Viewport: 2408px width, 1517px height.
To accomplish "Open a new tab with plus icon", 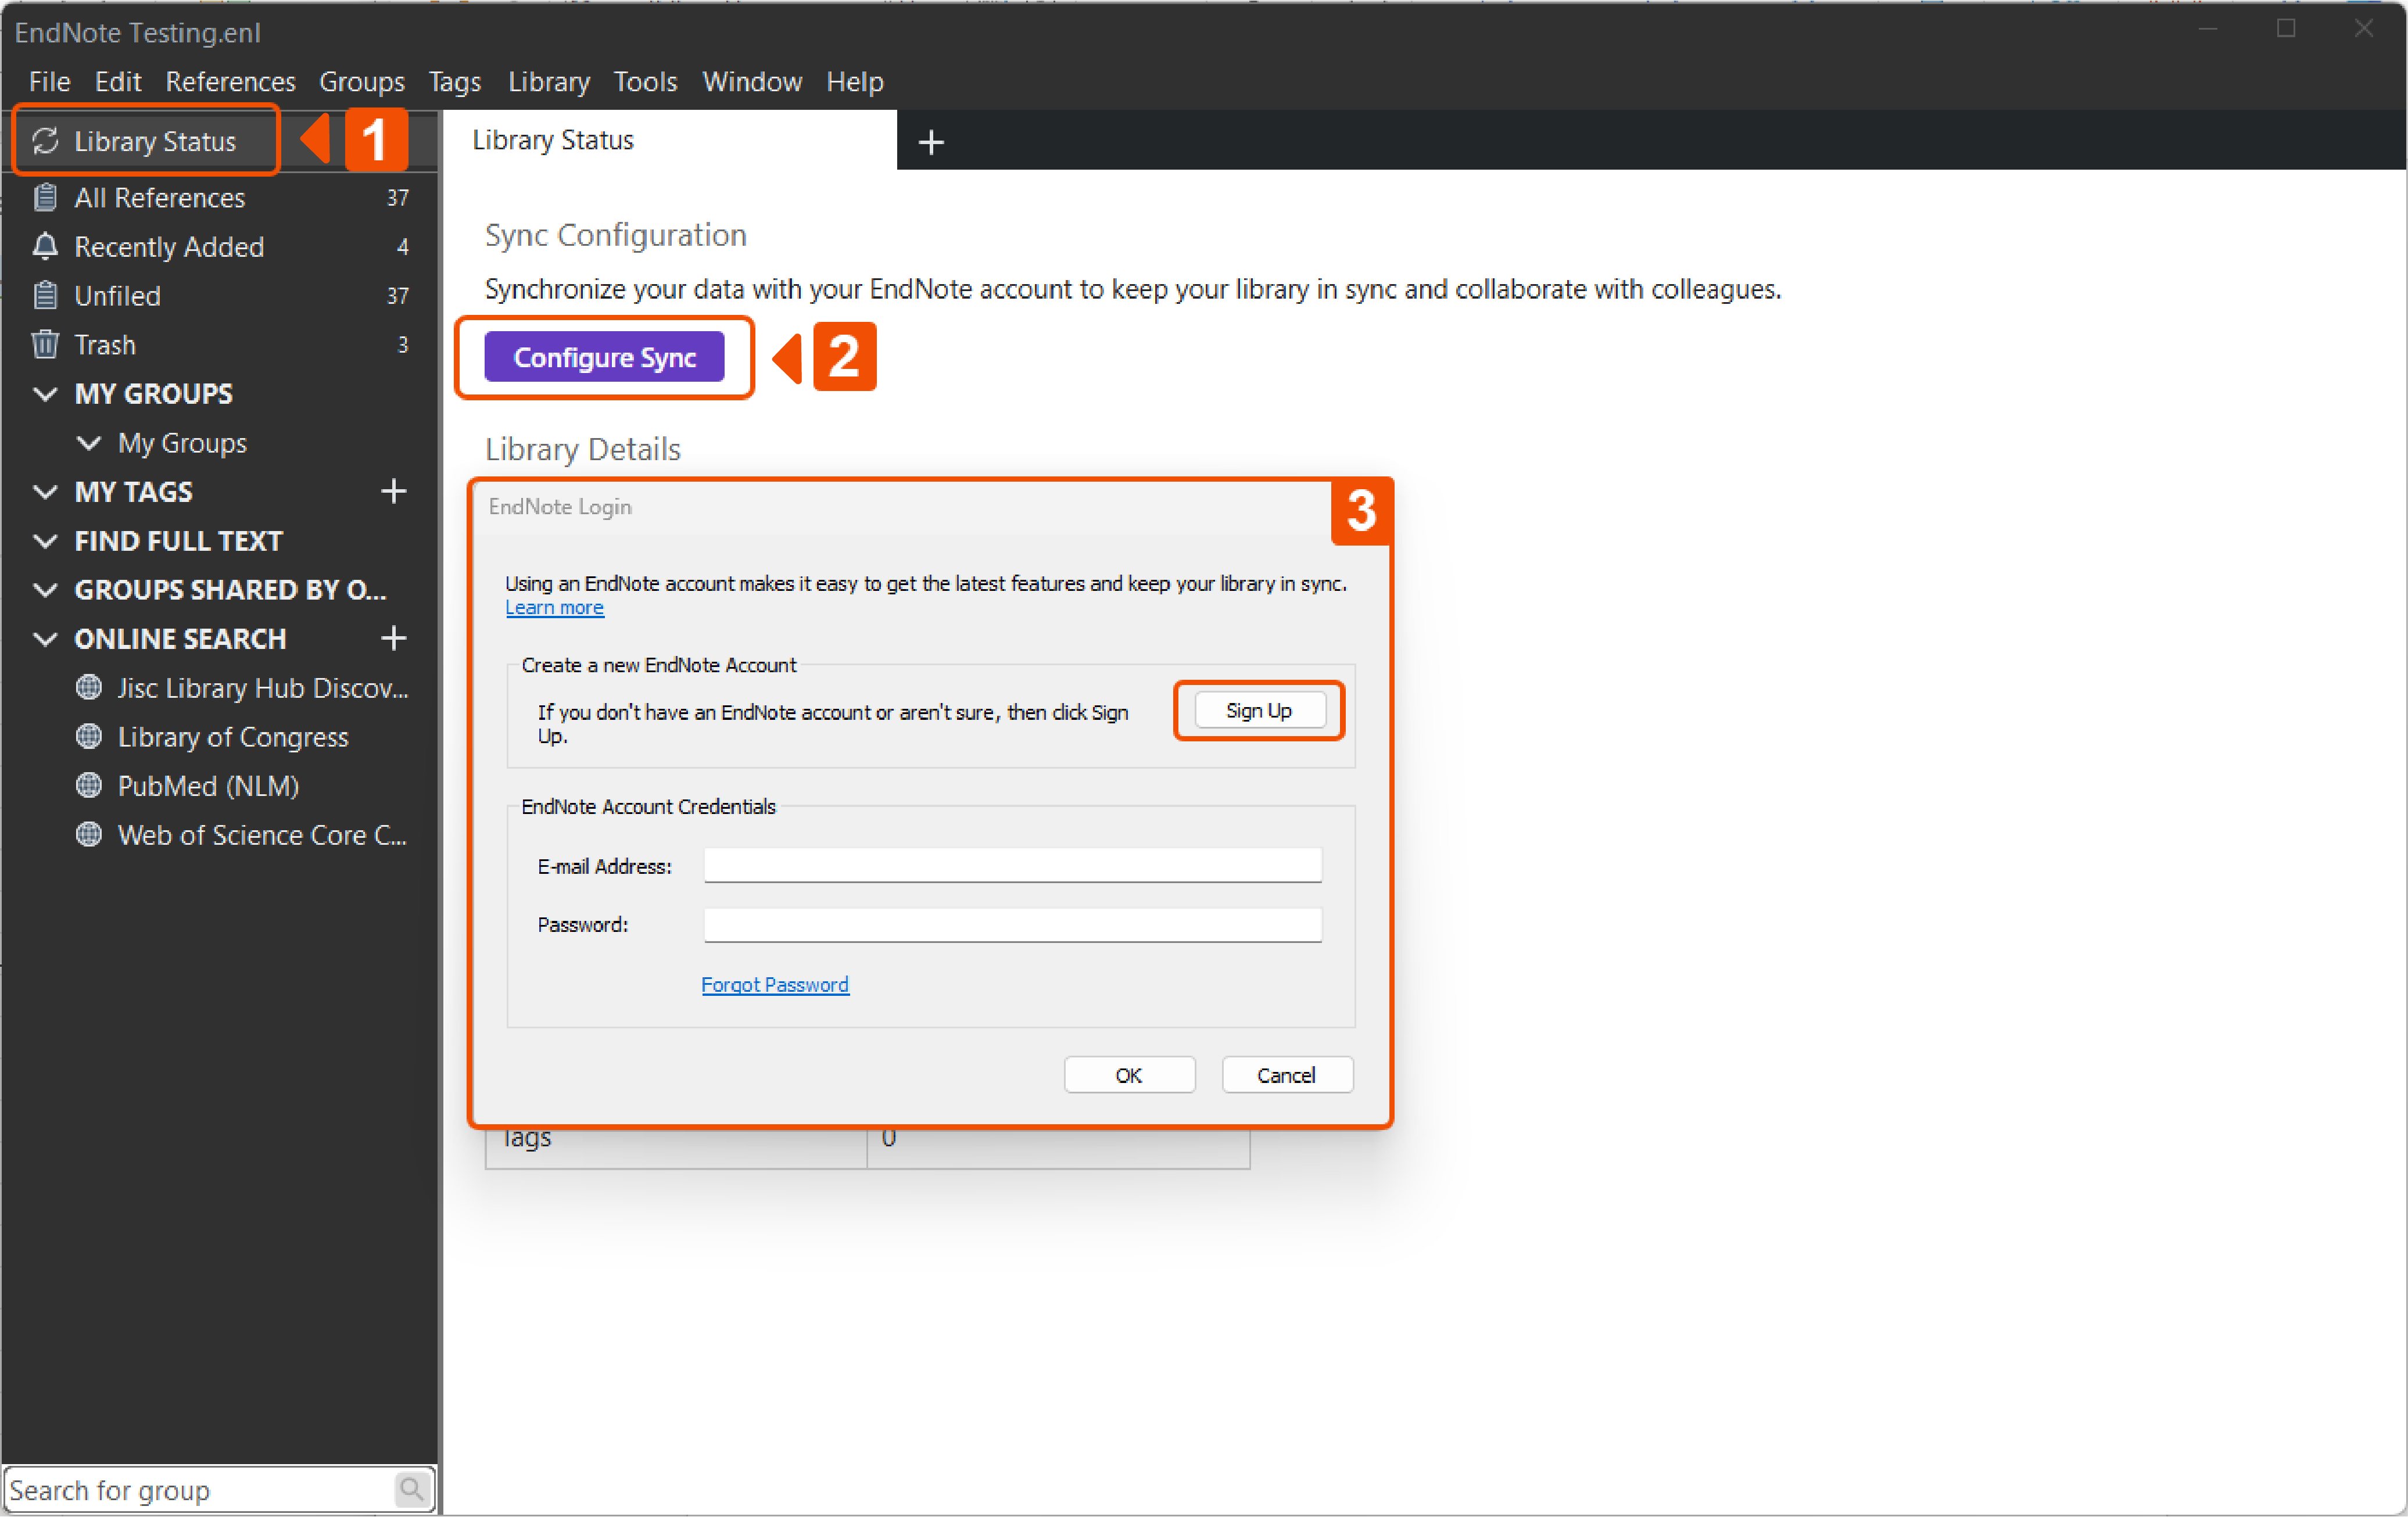I will click(x=931, y=142).
